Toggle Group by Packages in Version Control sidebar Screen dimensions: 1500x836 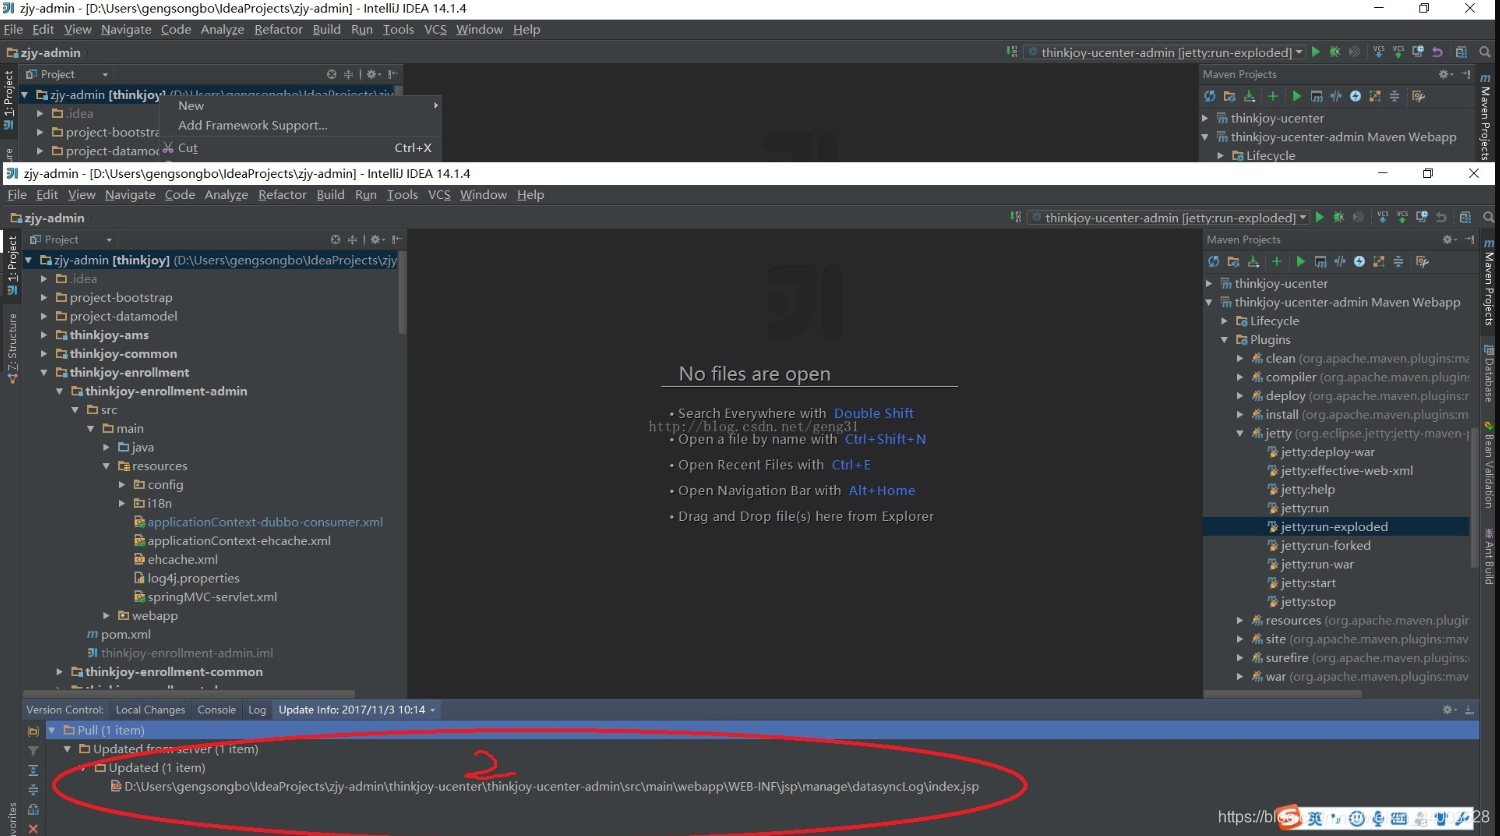tap(33, 731)
